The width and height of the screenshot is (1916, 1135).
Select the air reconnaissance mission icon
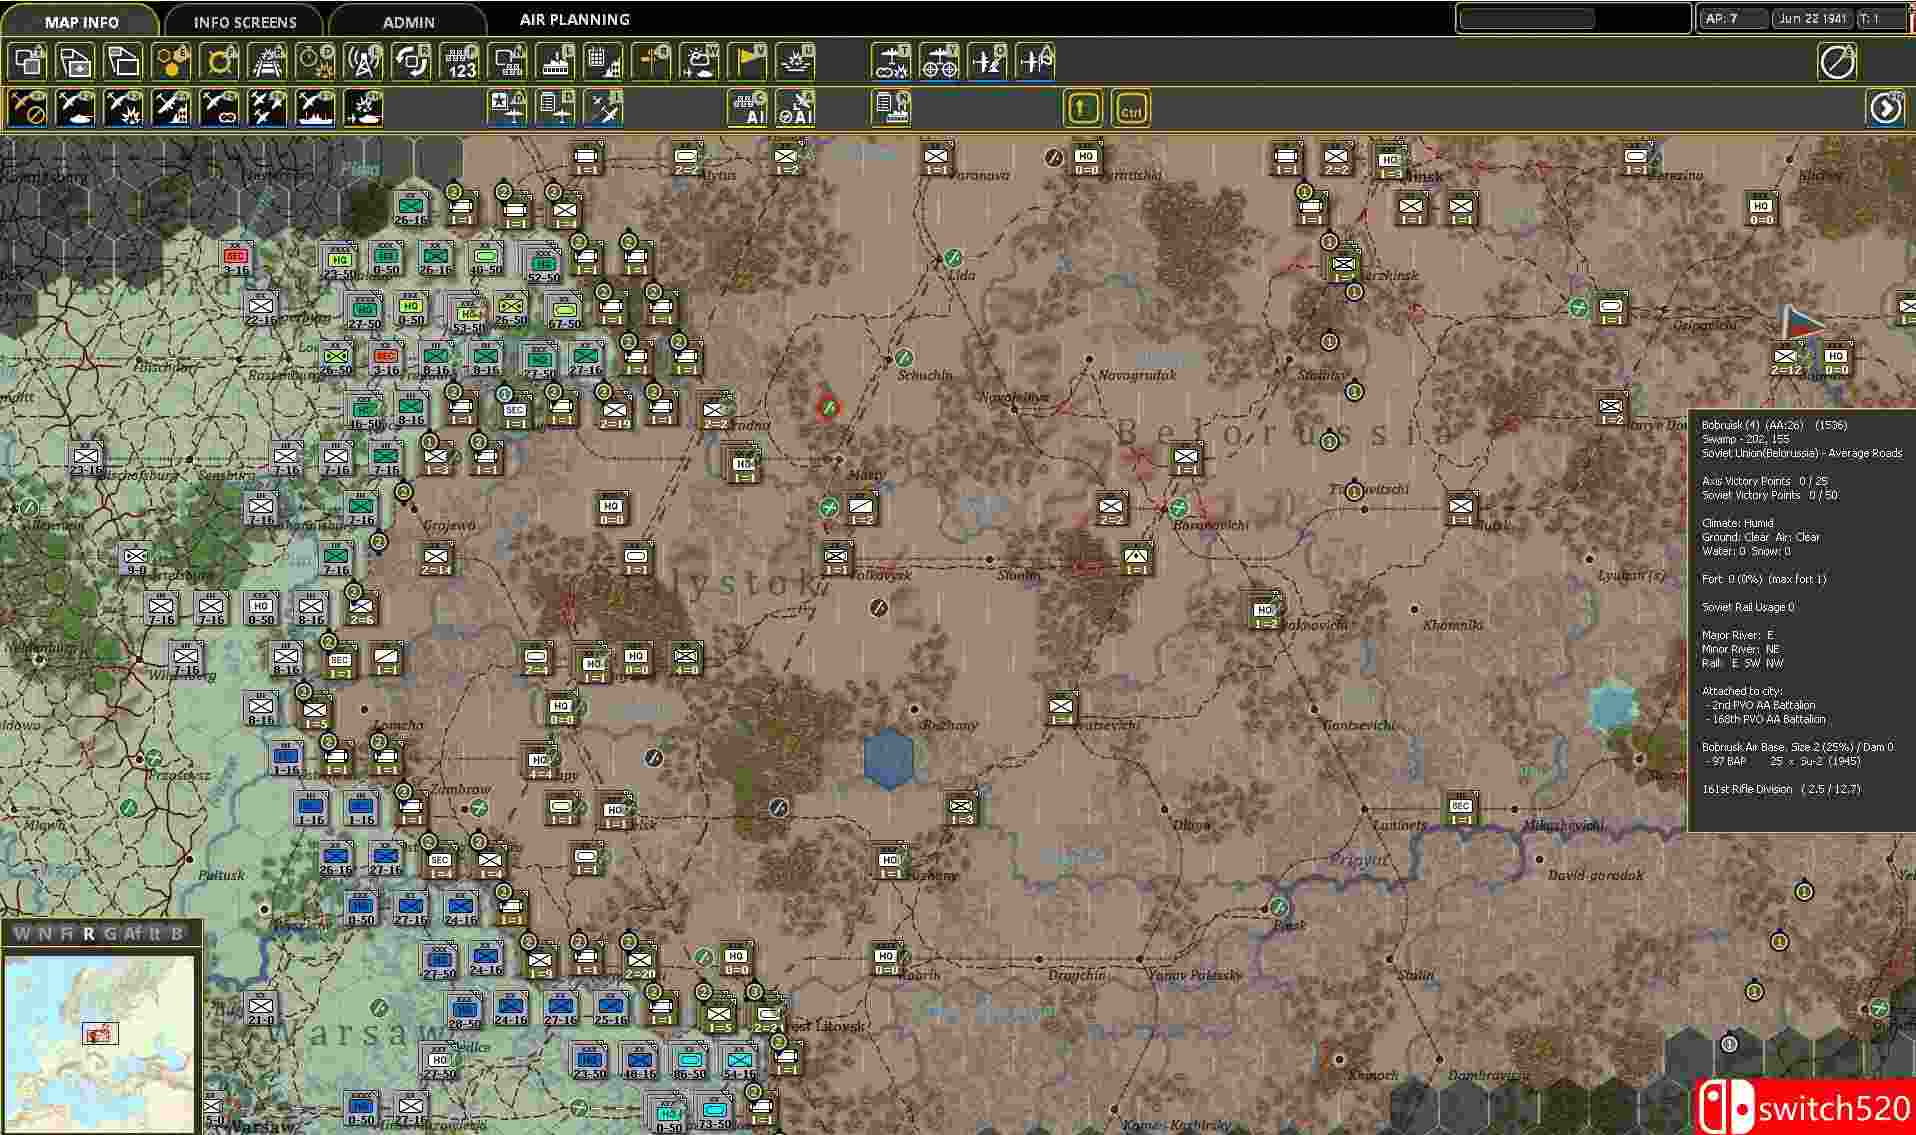[220, 108]
